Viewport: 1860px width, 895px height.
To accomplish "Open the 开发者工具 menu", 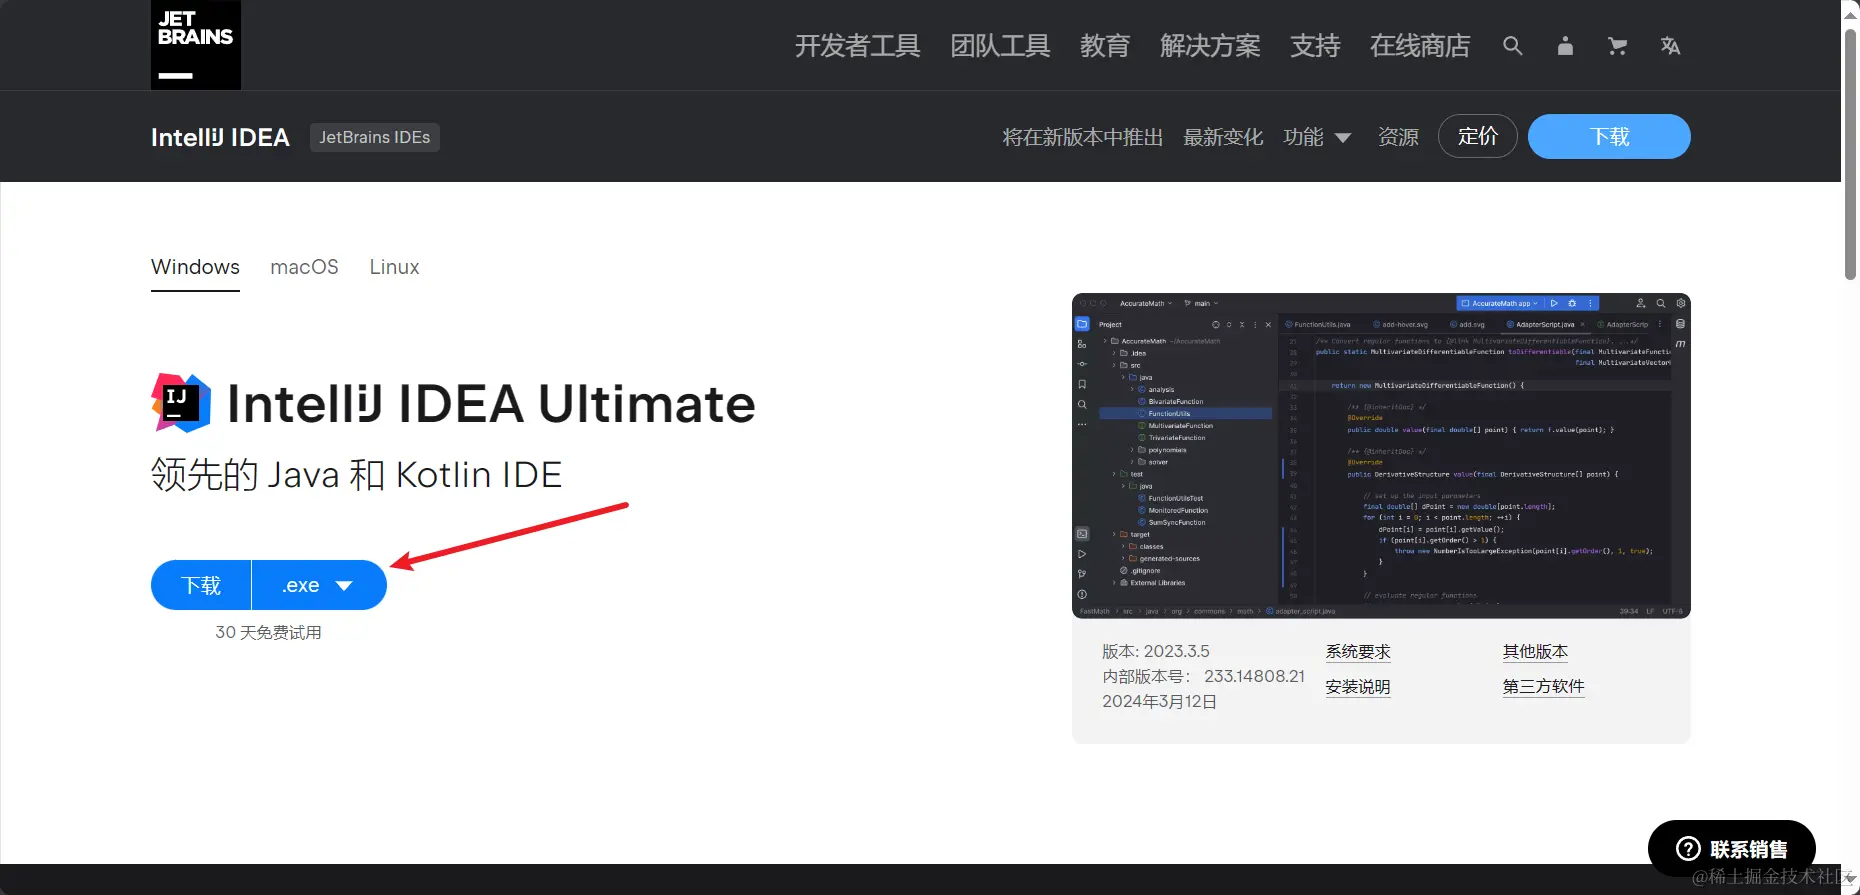I will coord(857,46).
